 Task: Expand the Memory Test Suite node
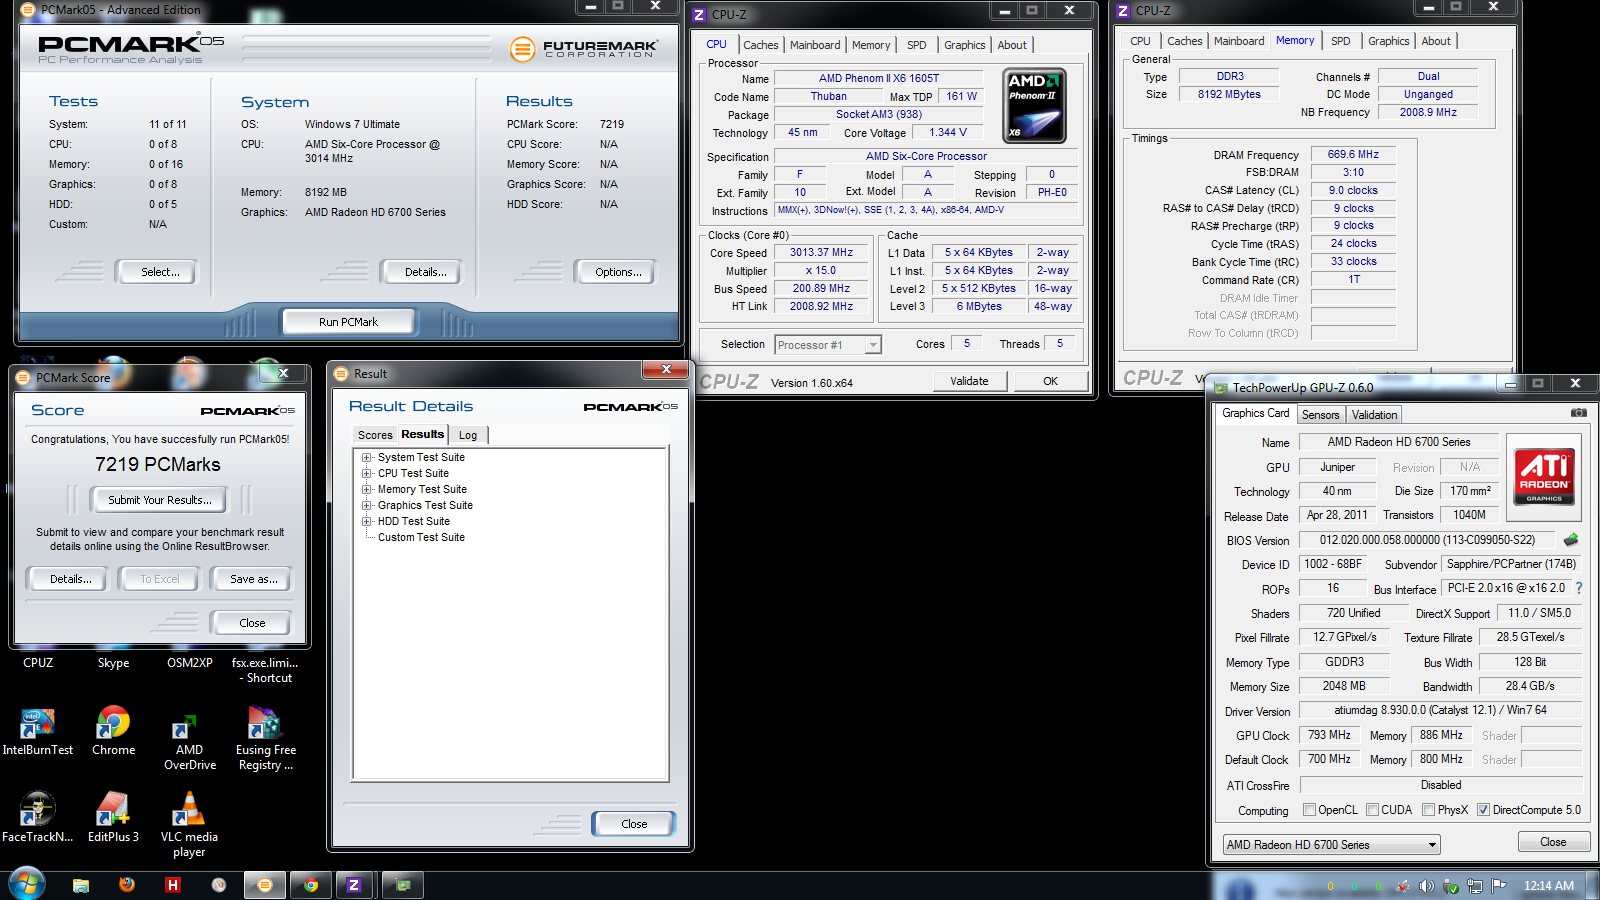click(367, 490)
